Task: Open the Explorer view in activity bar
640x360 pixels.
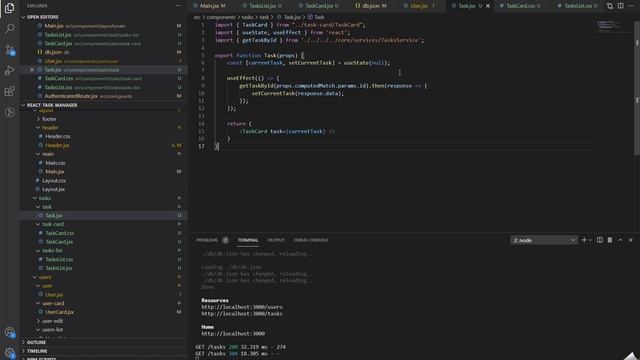Action: [x=9, y=8]
